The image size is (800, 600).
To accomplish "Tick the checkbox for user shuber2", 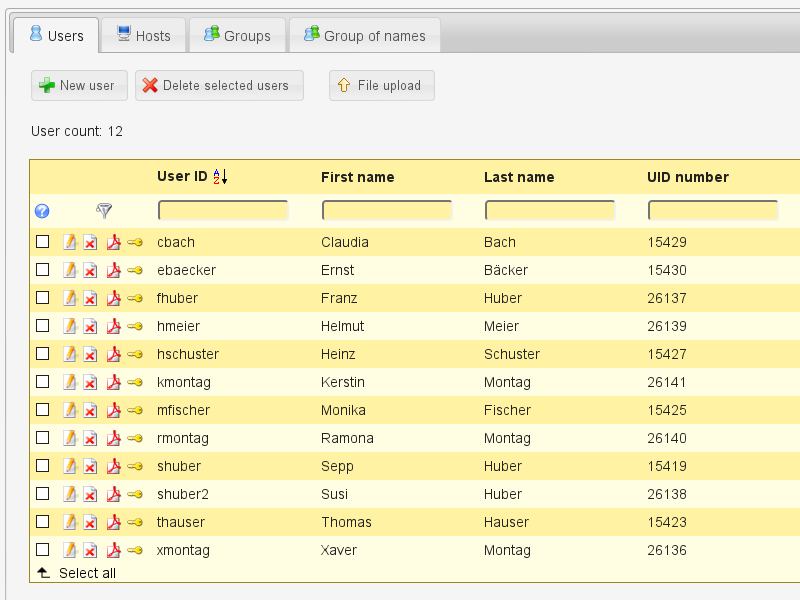I will point(42,494).
